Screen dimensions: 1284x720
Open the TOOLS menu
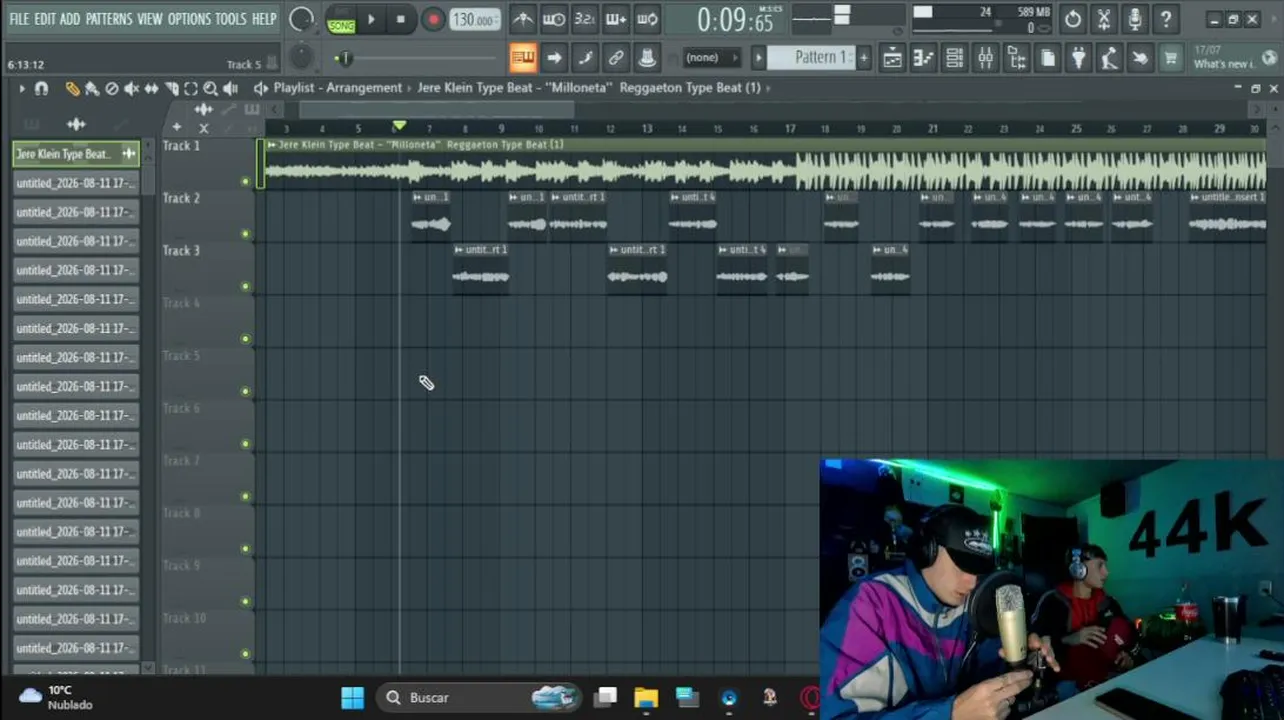(231, 19)
